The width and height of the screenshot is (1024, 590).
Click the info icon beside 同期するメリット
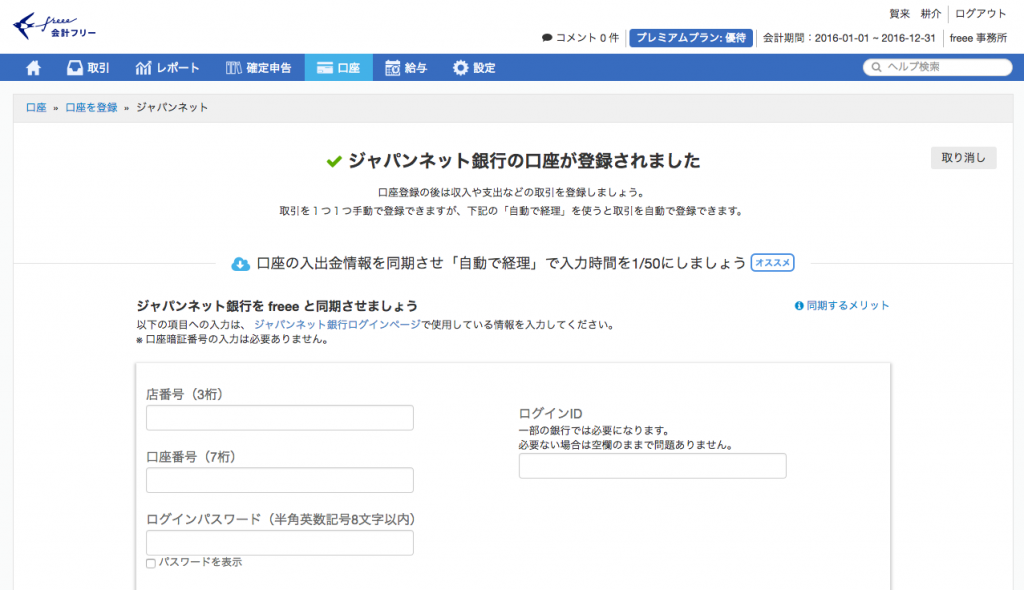coord(799,306)
